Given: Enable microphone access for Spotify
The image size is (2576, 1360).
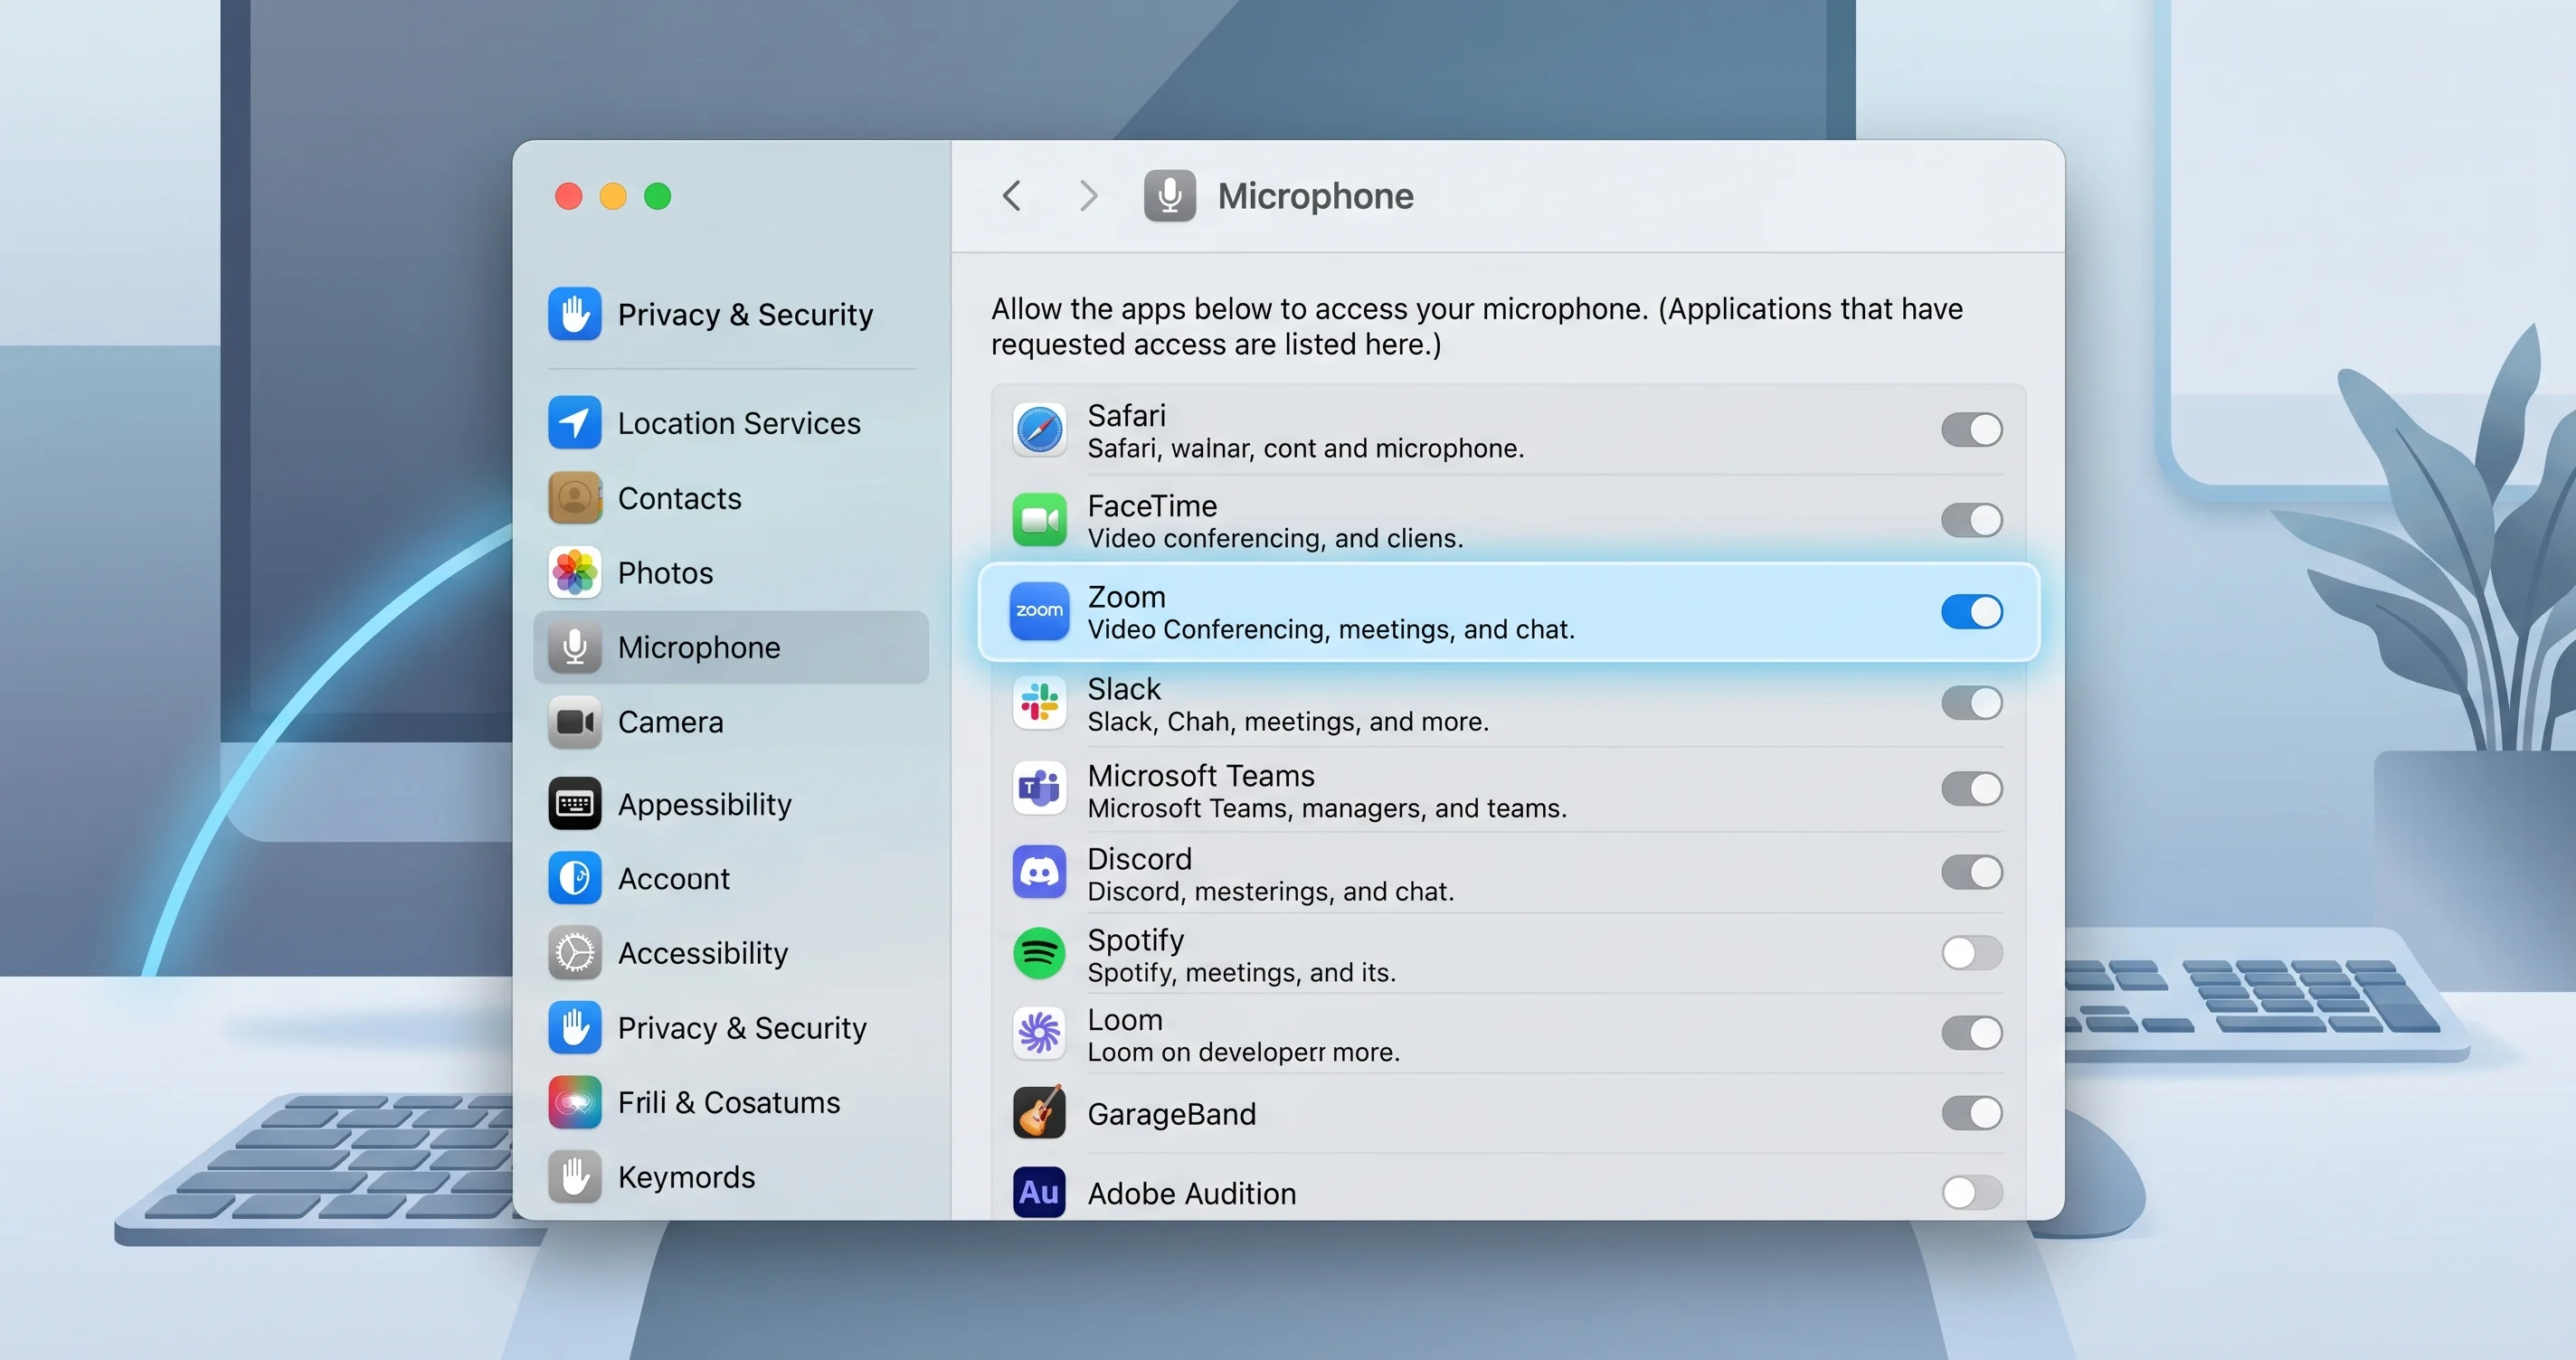Looking at the screenshot, I should 1971,953.
